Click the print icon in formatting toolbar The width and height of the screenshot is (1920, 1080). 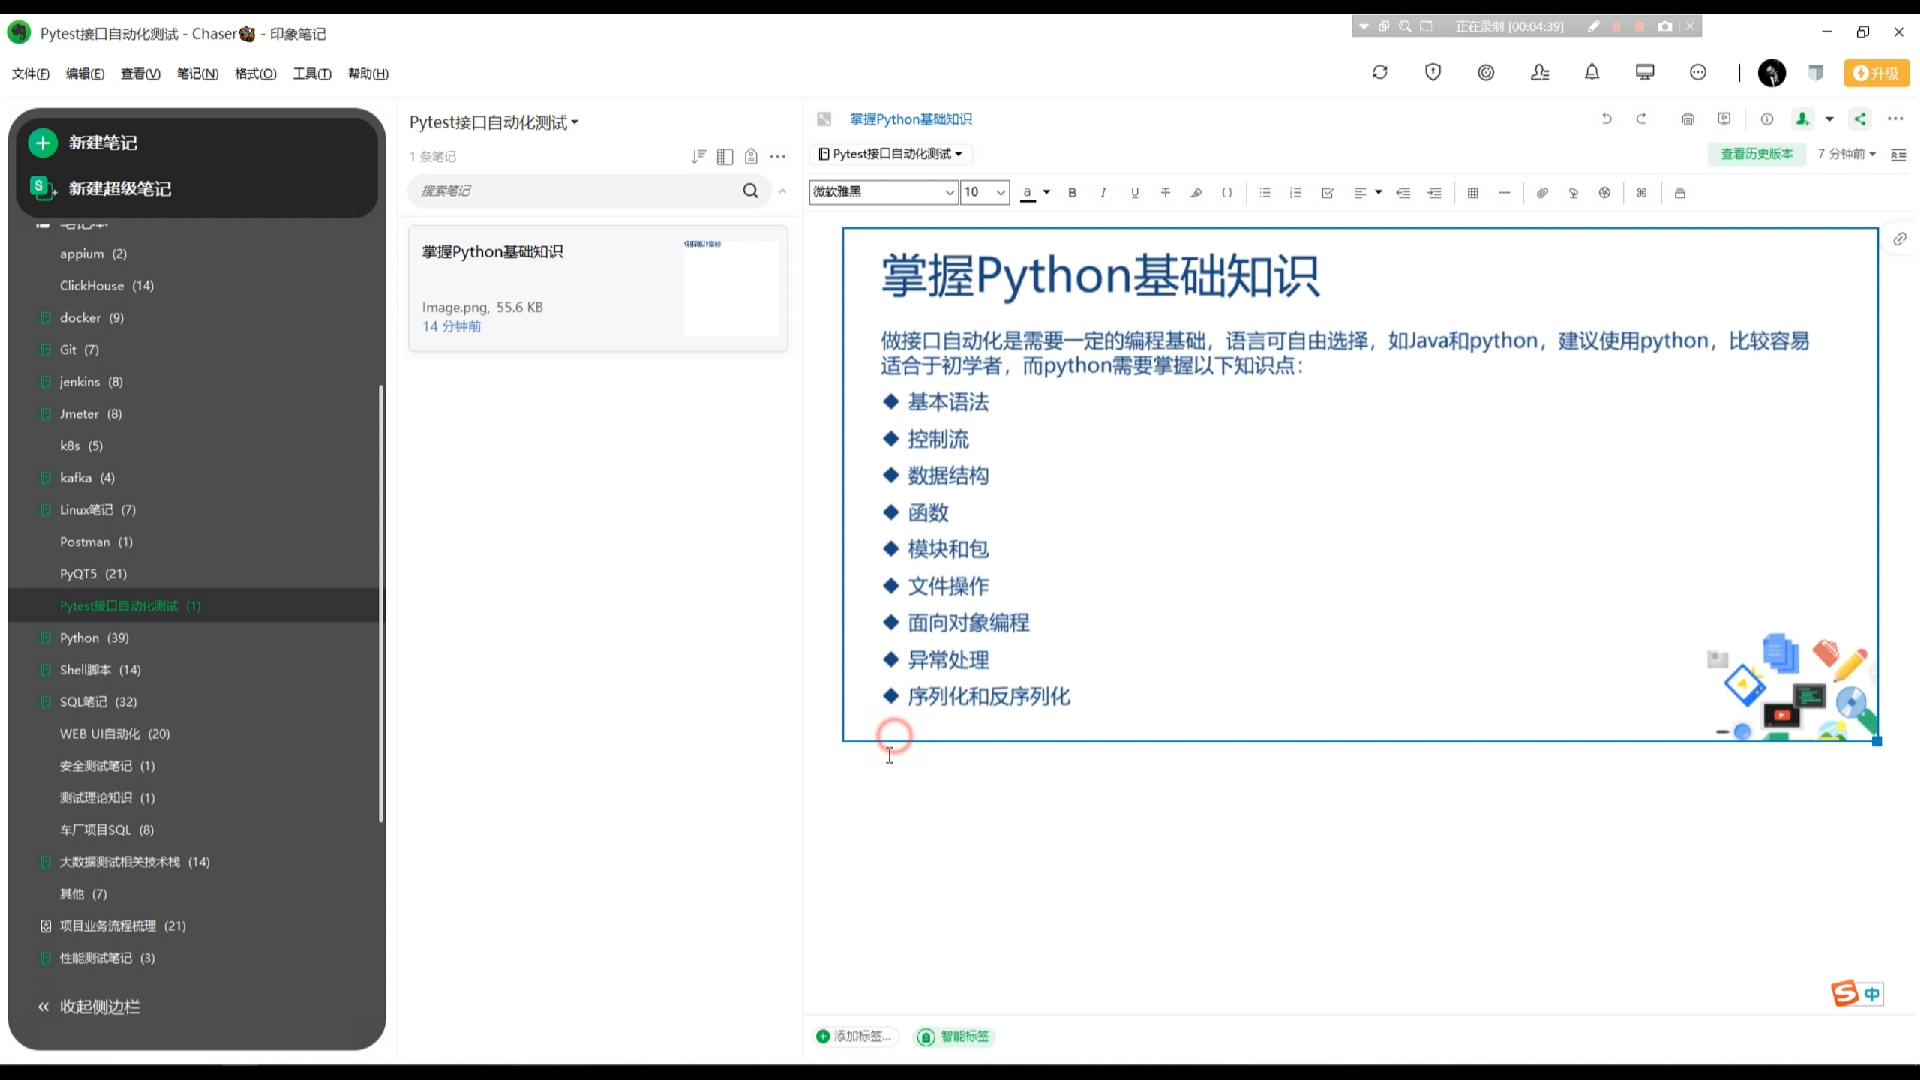coord(1680,193)
